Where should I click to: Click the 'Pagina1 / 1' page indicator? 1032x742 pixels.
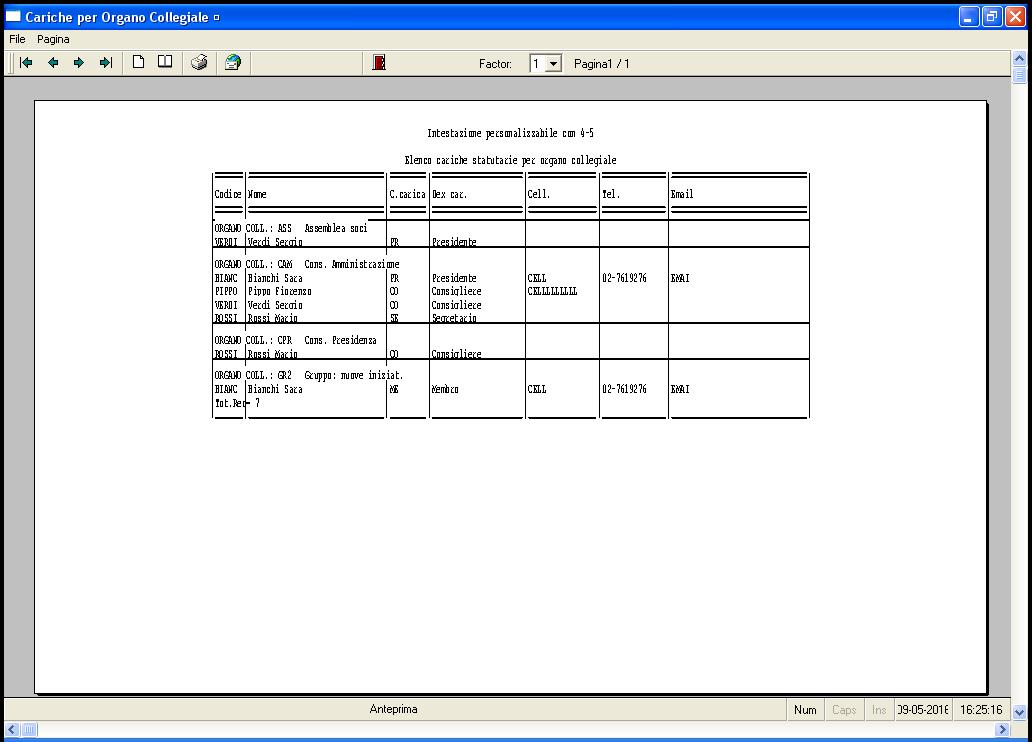[x=602, y=64]
